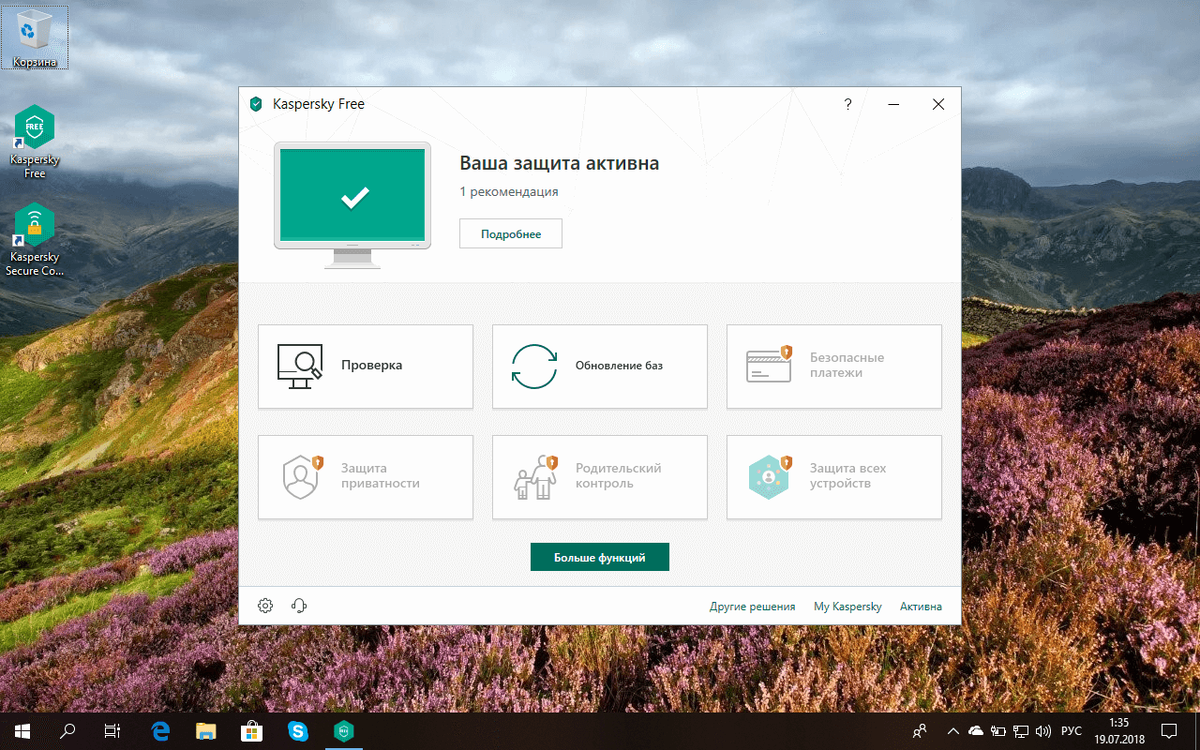Click the network tray icon
This screenshot has height=750, width=1200.
coord(1021,731)
